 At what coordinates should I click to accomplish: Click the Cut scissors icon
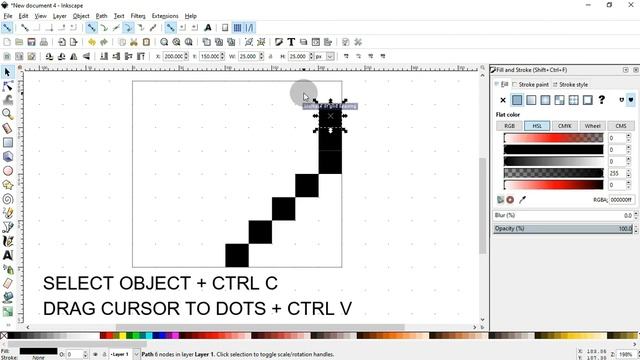pos(133,42)
